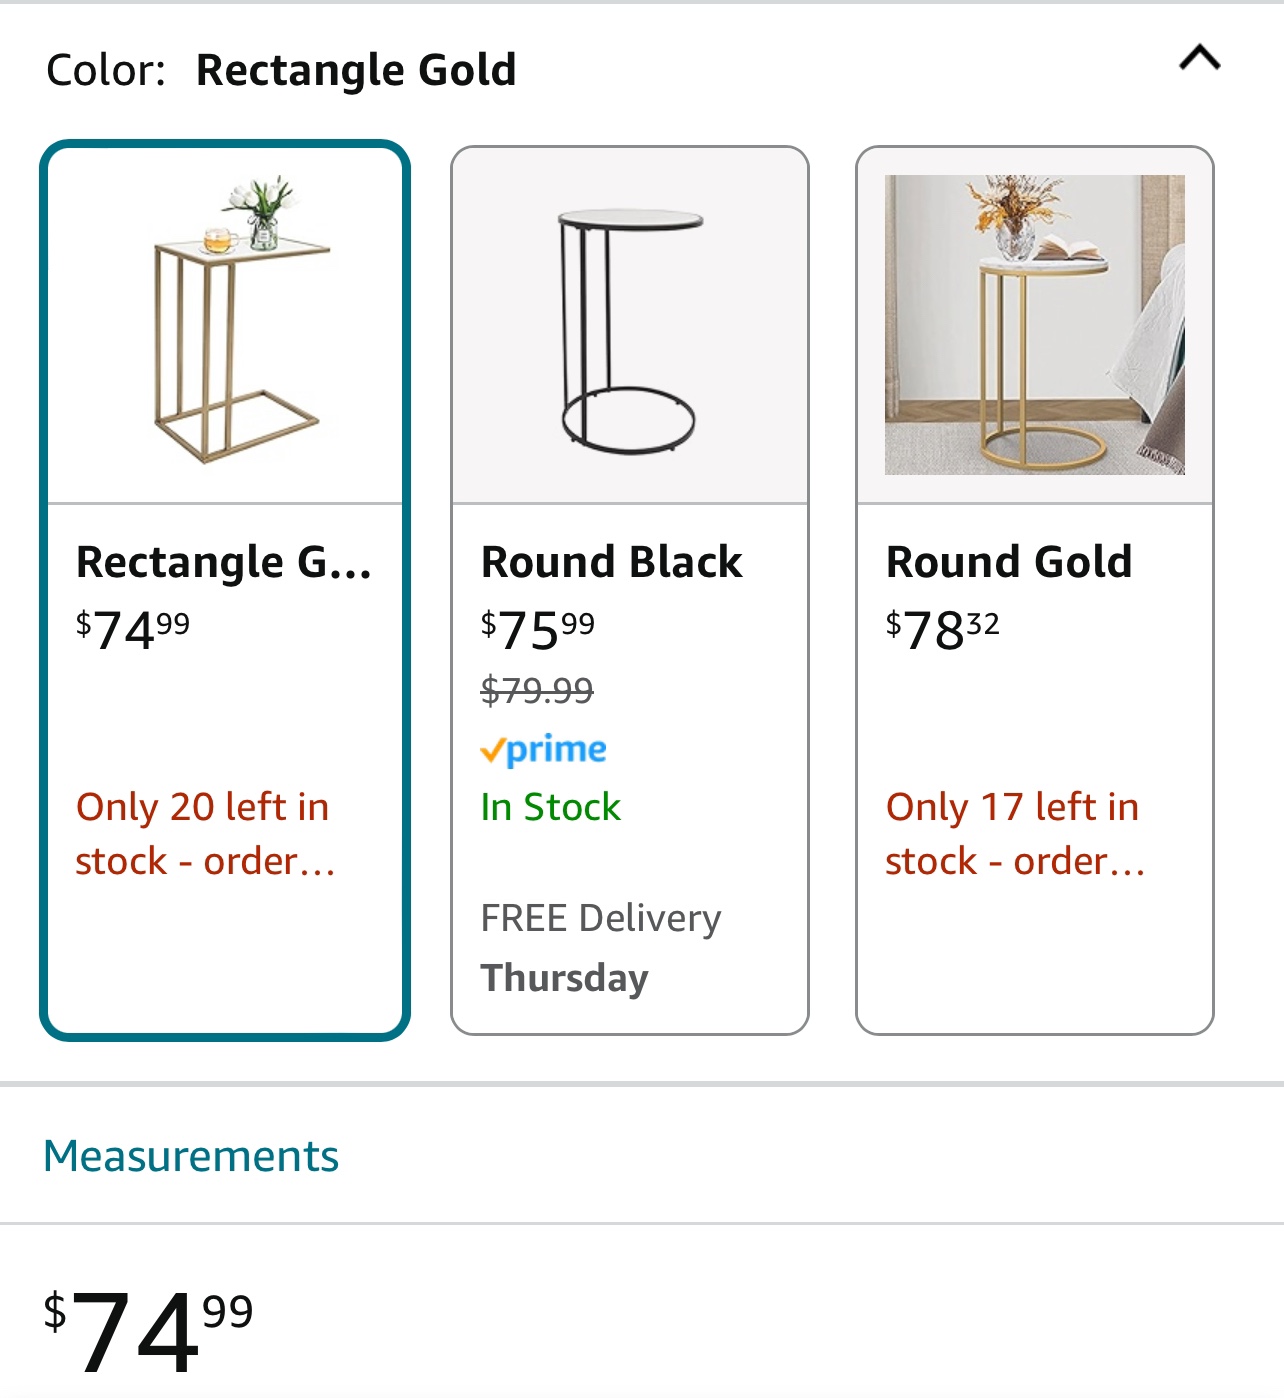The width and height of the screenshot is (1284, 1398).
Task: Select the Rectangle Gold variant card
Action: 226,590
